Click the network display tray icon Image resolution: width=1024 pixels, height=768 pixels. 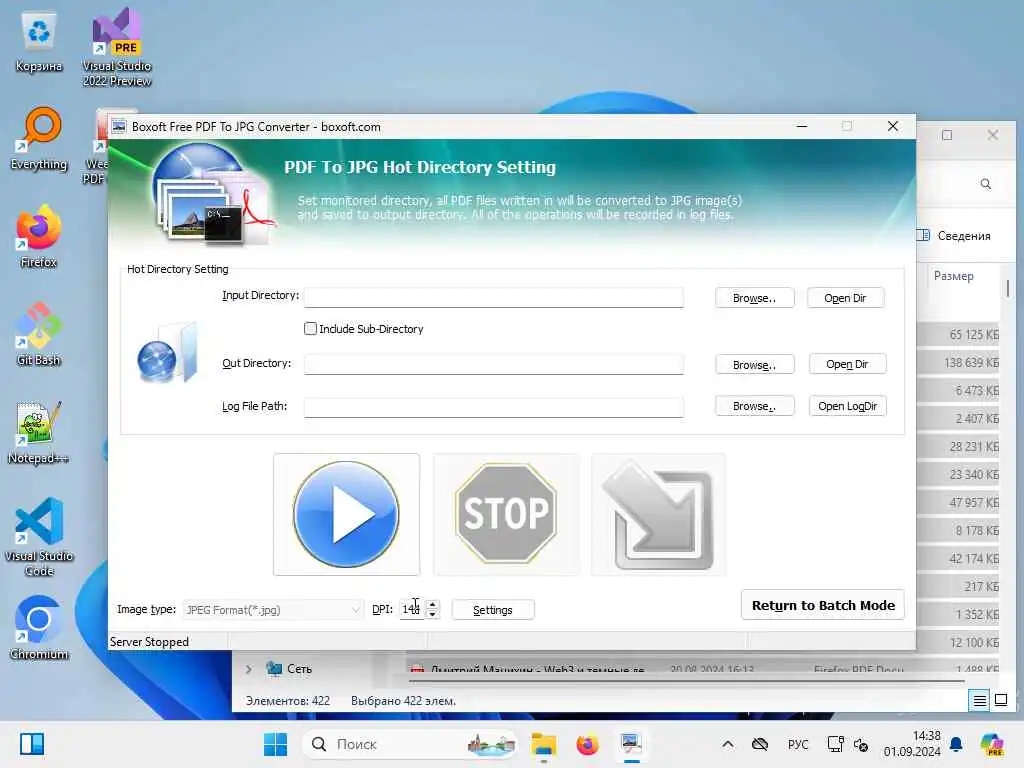point(835,744)
